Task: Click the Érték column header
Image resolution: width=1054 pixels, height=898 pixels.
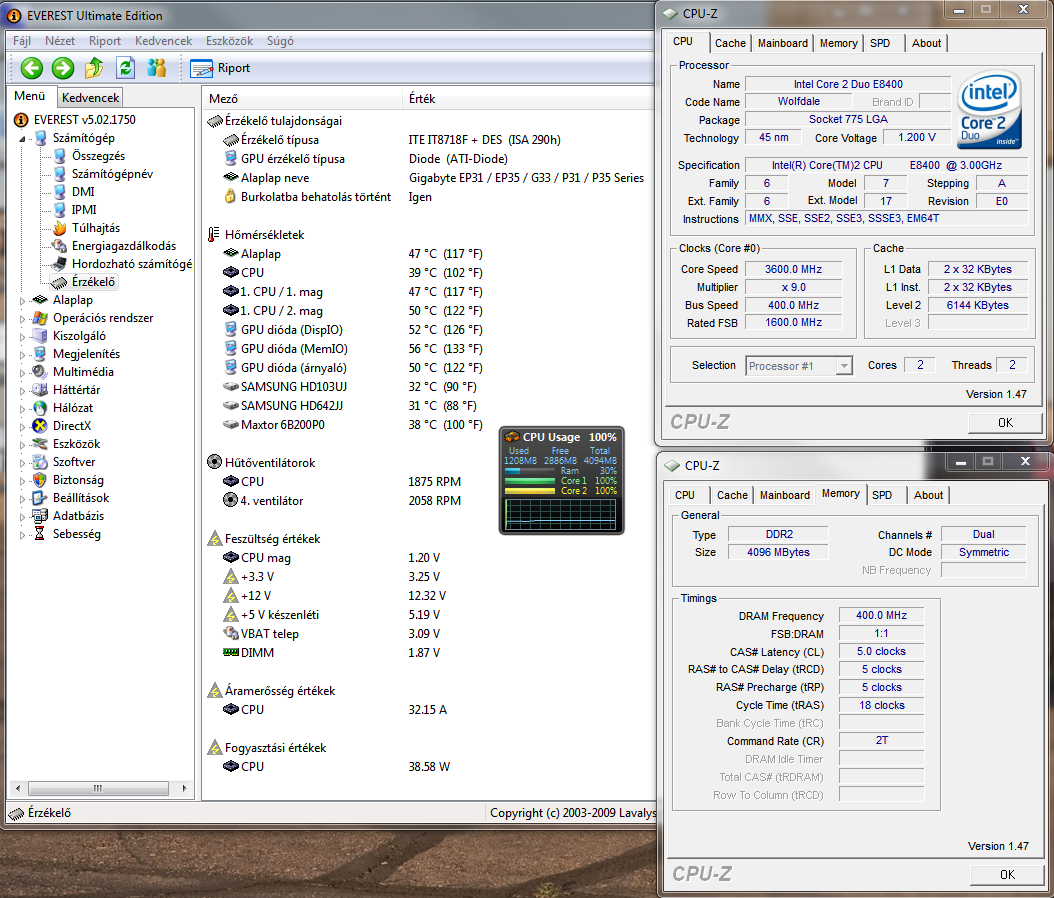Action: tap(529, 99)
